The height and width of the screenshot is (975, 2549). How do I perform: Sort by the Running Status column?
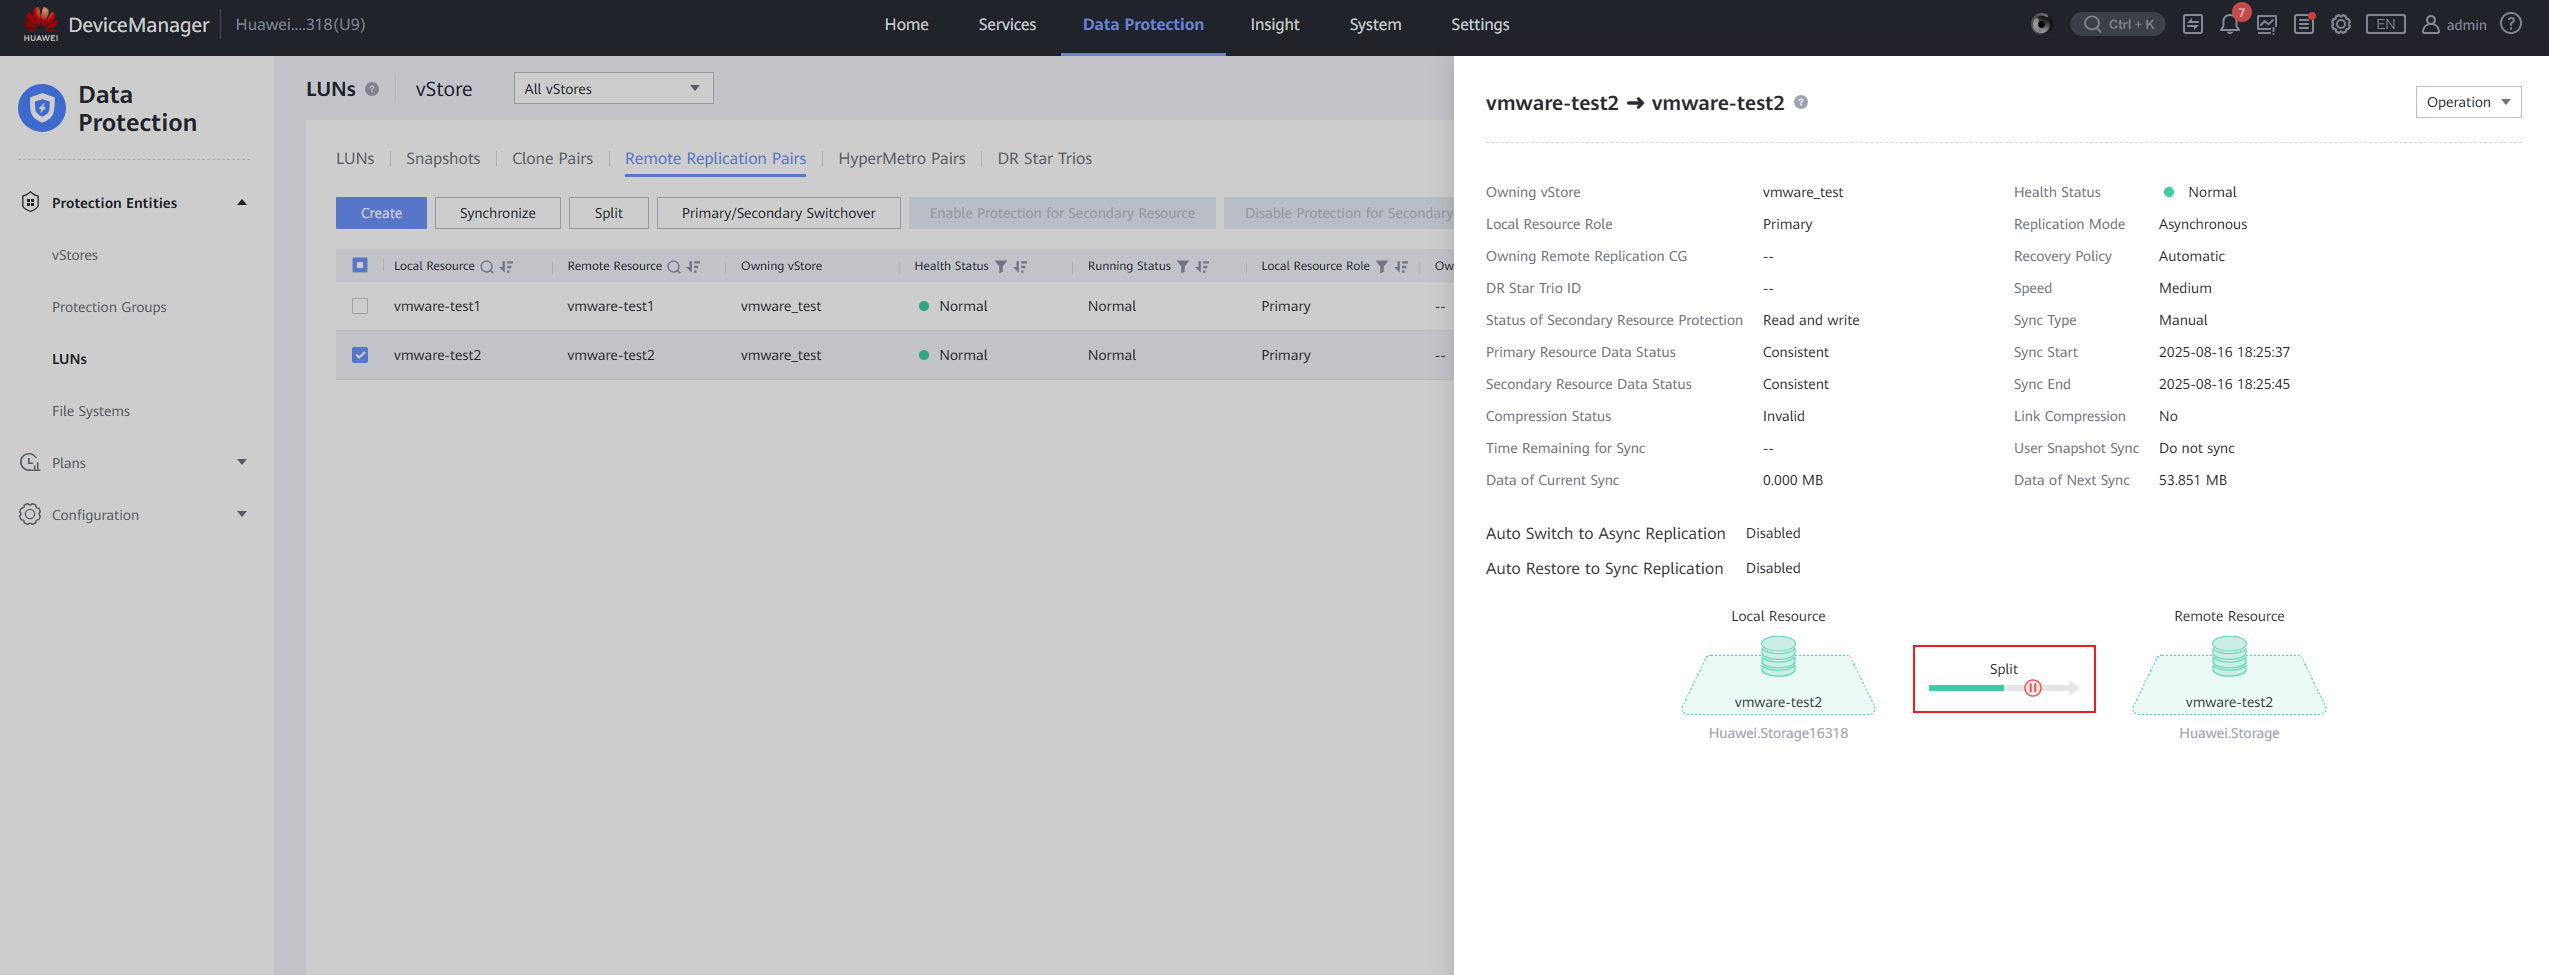[1202, 267]
